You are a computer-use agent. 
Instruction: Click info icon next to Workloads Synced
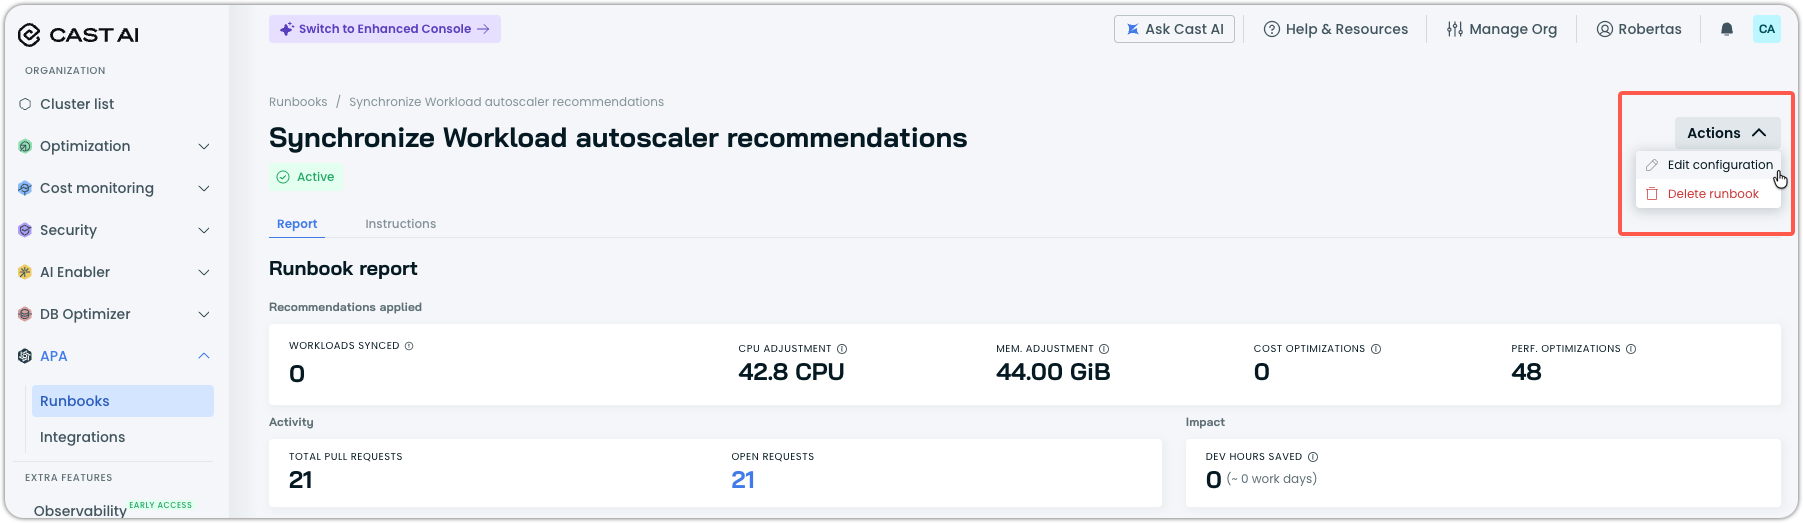pos(409,346)
